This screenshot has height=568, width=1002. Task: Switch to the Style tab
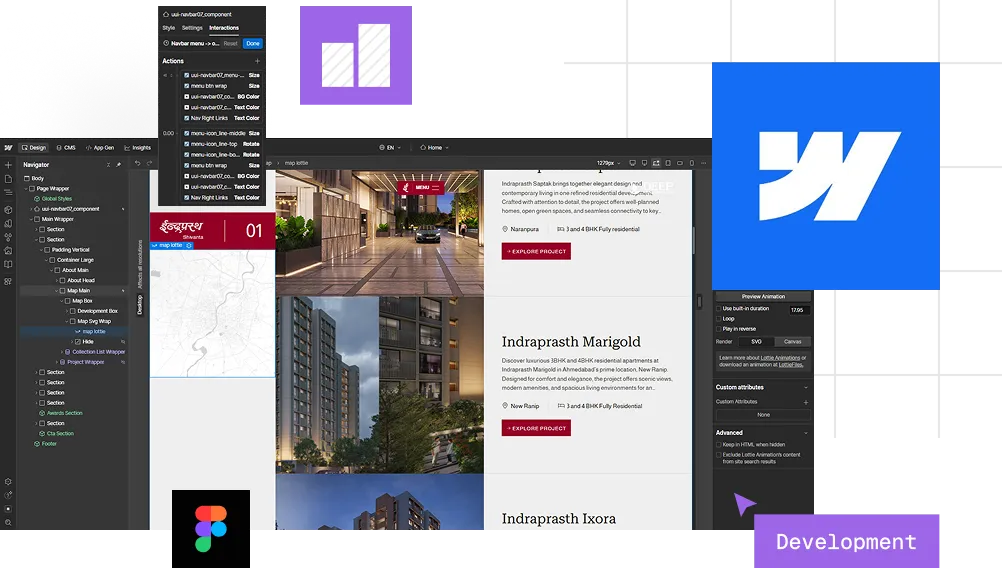point(169,28)
